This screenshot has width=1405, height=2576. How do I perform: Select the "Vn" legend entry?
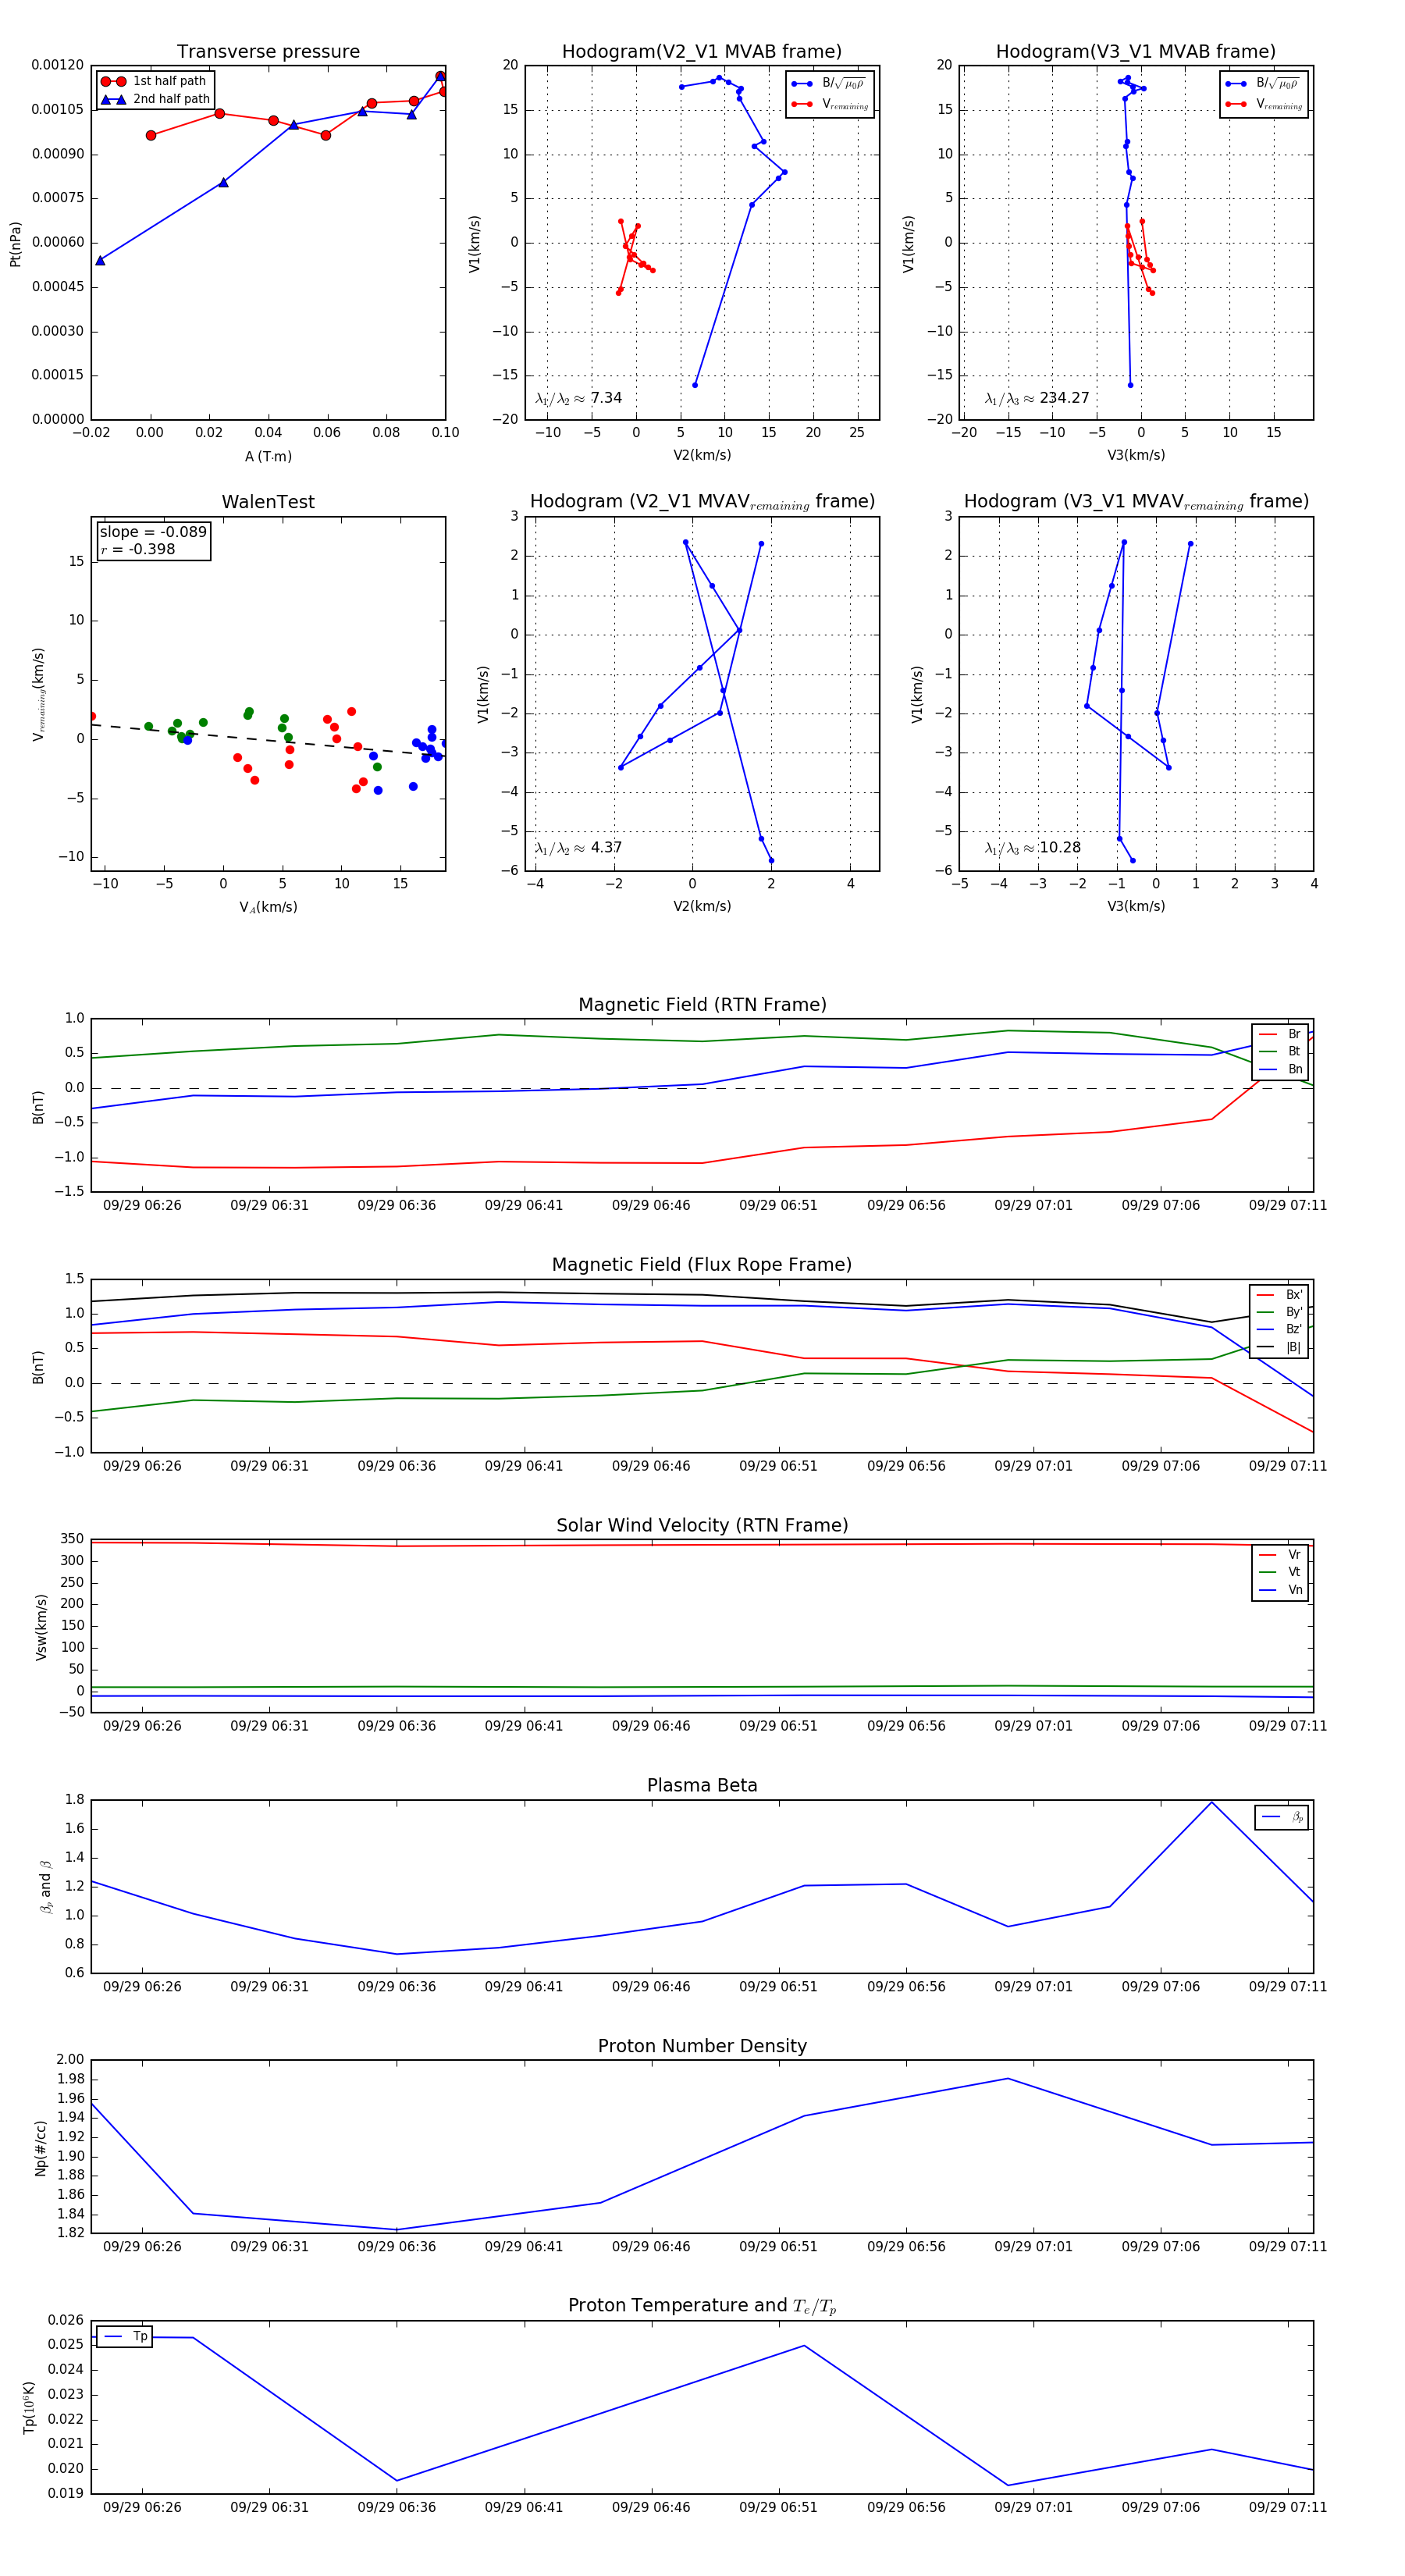pyautogui.click(x=1281, y=1590)
